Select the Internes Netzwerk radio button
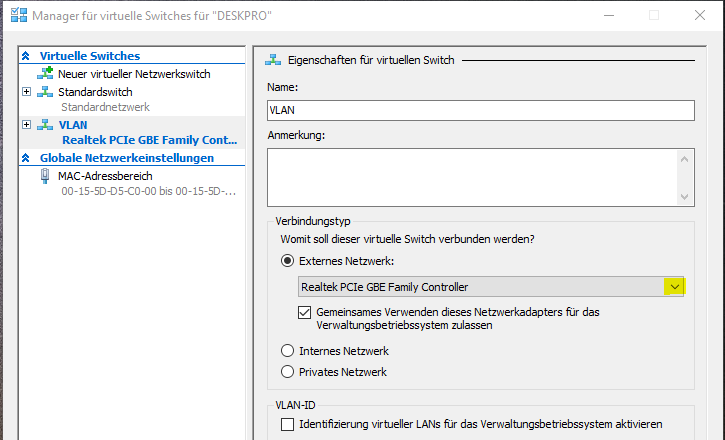 tap(287, 351)
